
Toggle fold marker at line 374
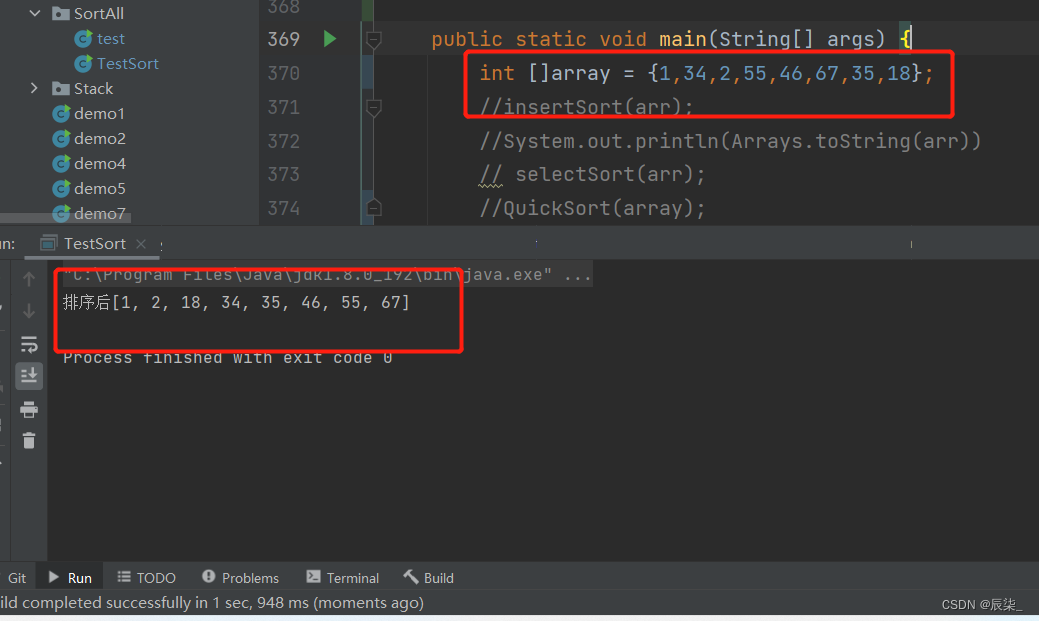coord(374,208)
